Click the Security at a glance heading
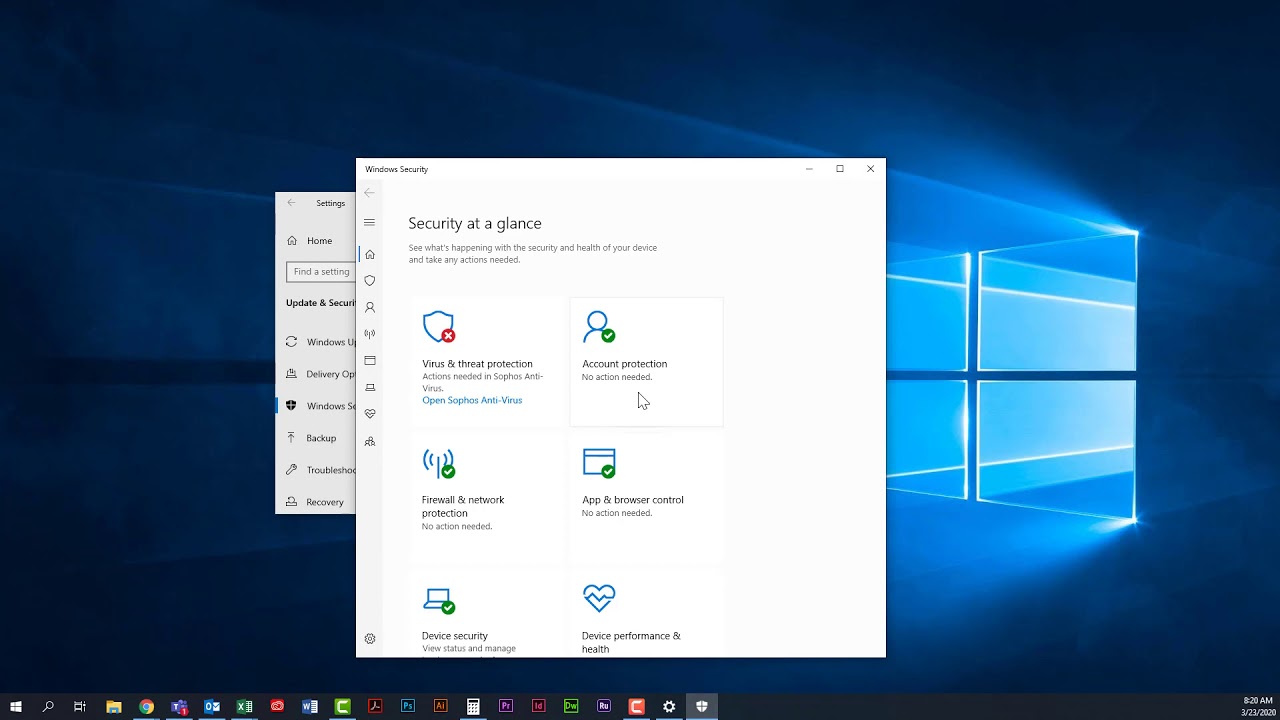 [x=475, y=224]
